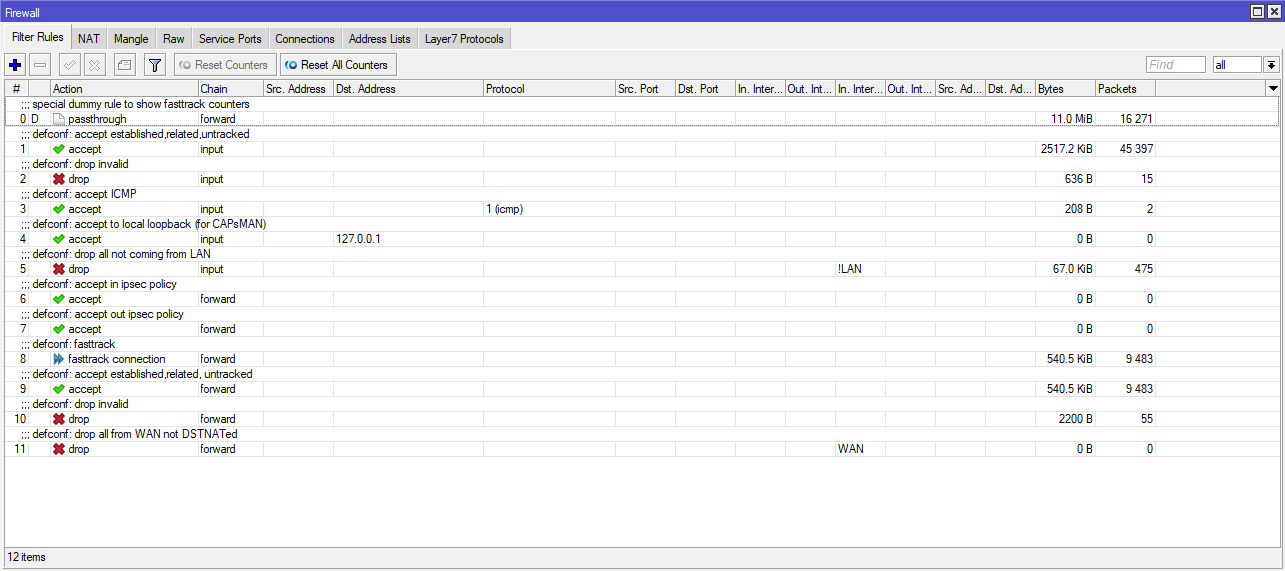Screen dimensions: 1285x571
Task: Sort by the Action column header
Action: coord(123,89)
